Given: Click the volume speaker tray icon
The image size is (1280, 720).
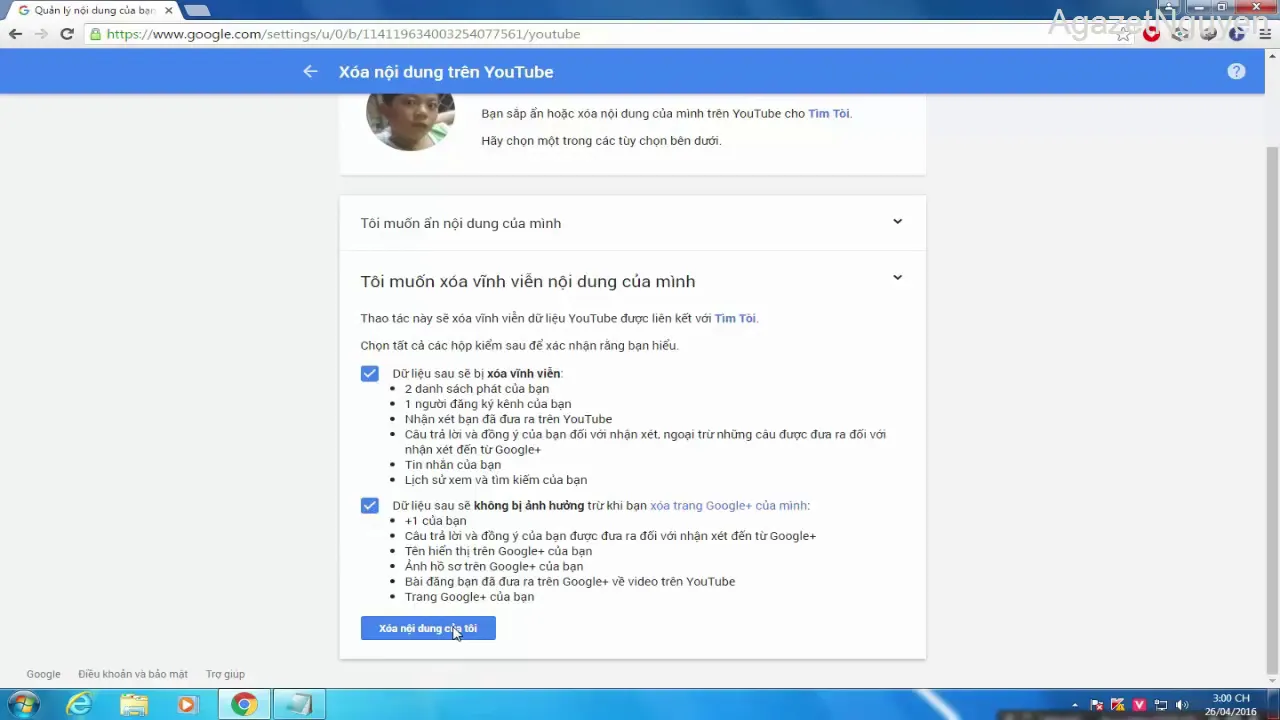Looking at the screenshot, I should click(x=1182, y=705).
